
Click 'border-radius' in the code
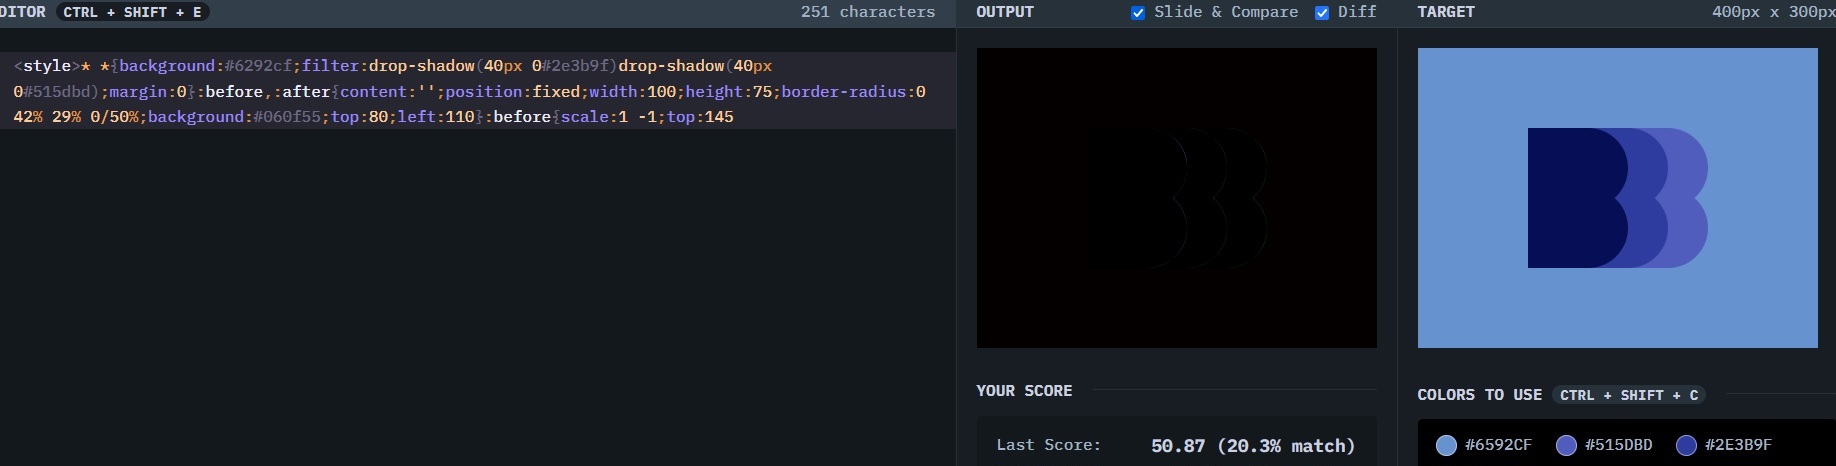[843, 92]
